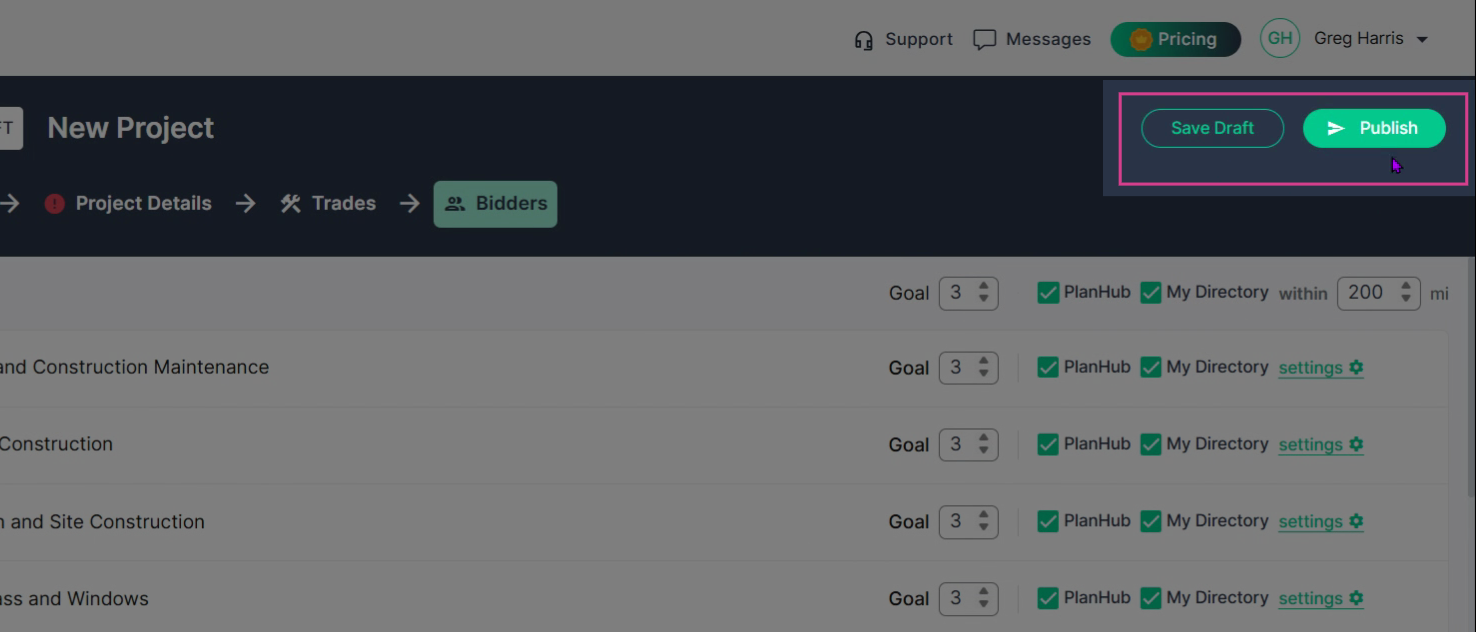
Task: Click the 200 miles distance input field
Action: (1378, 293)
